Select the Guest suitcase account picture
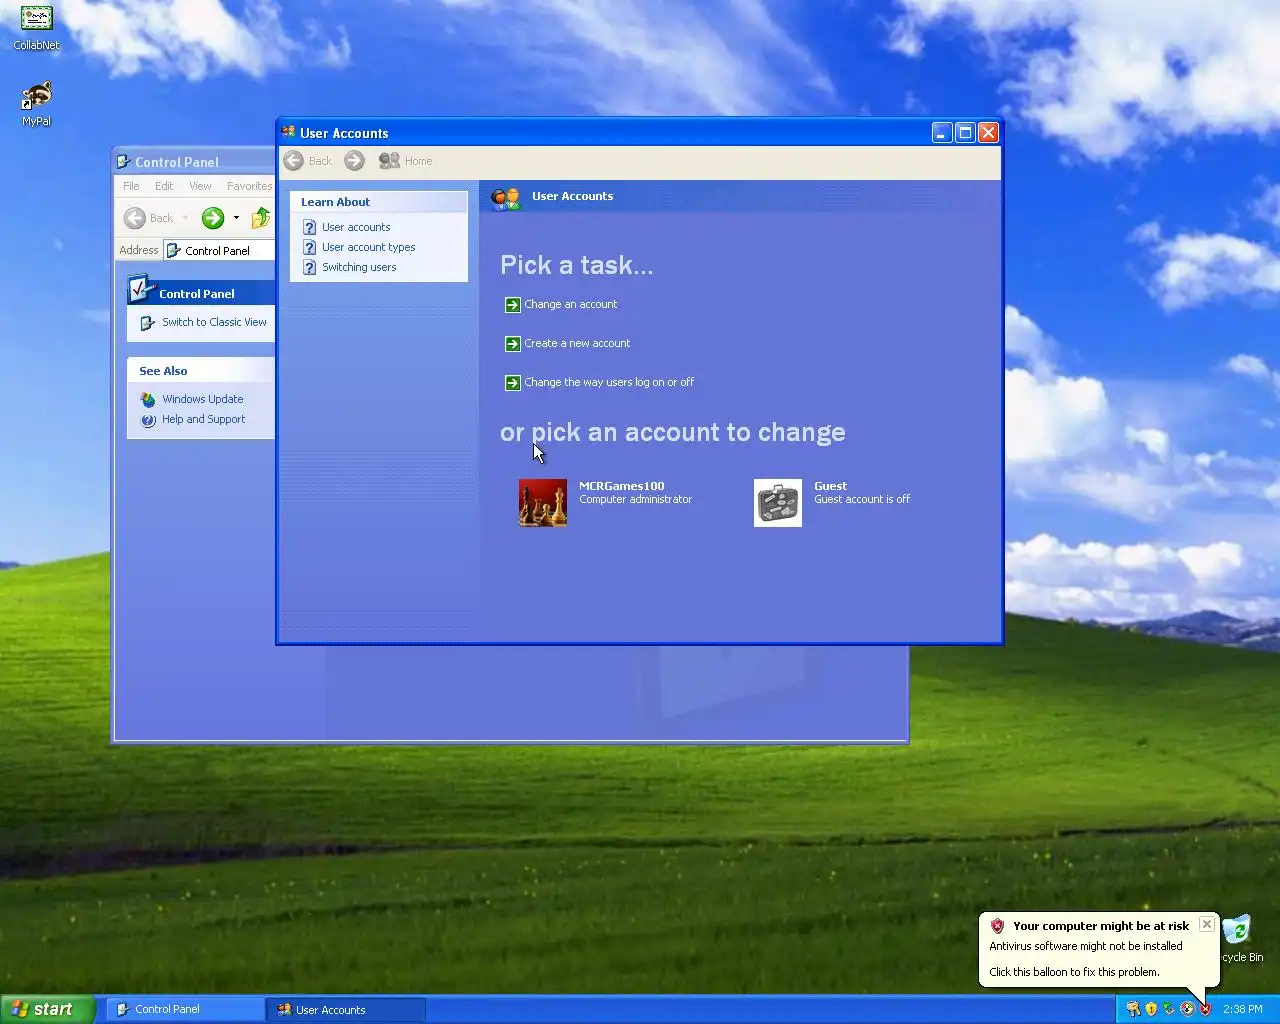This screenshot has width=1280, height=1024. [x=778, y=502]
